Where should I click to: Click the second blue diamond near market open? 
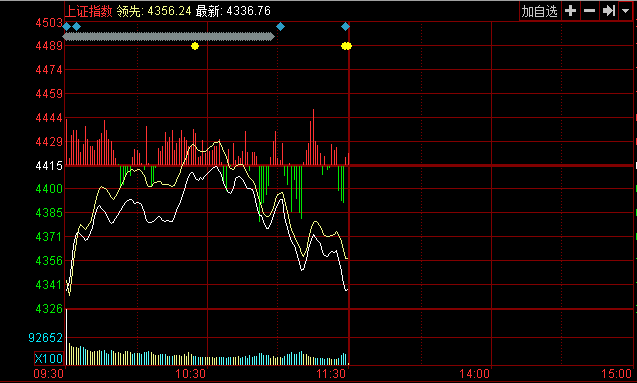76,27
